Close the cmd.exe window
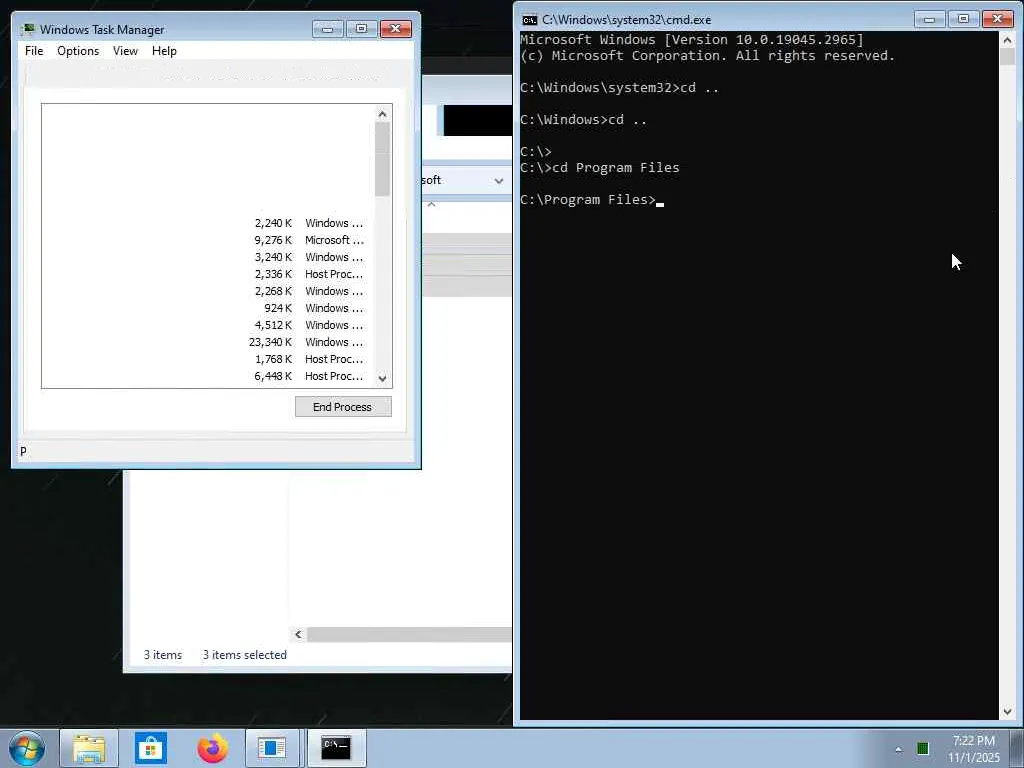This screenshot has height=768, width=1024. tap(997, 19)
